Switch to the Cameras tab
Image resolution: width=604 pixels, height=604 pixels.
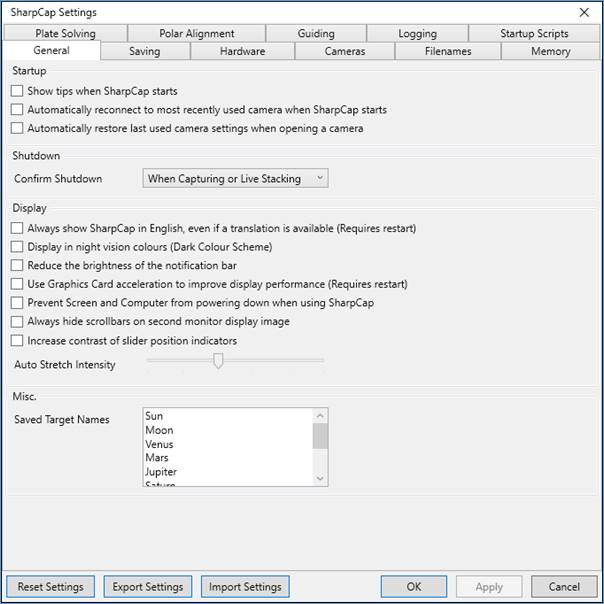click(345, 51)
